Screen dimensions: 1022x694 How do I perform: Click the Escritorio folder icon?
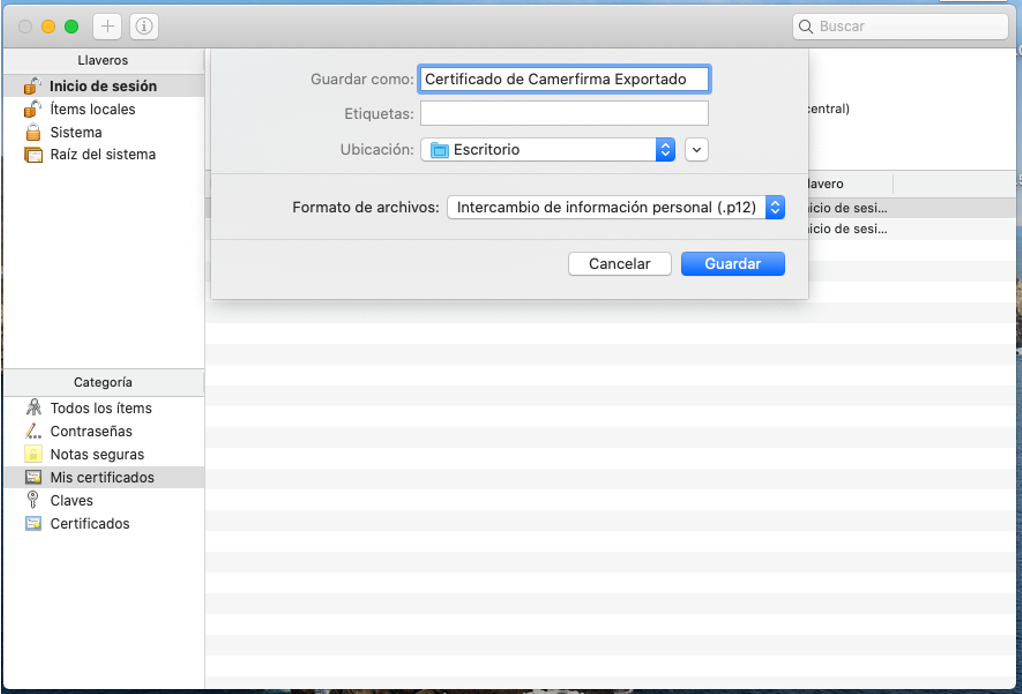[x=440, y=150]
